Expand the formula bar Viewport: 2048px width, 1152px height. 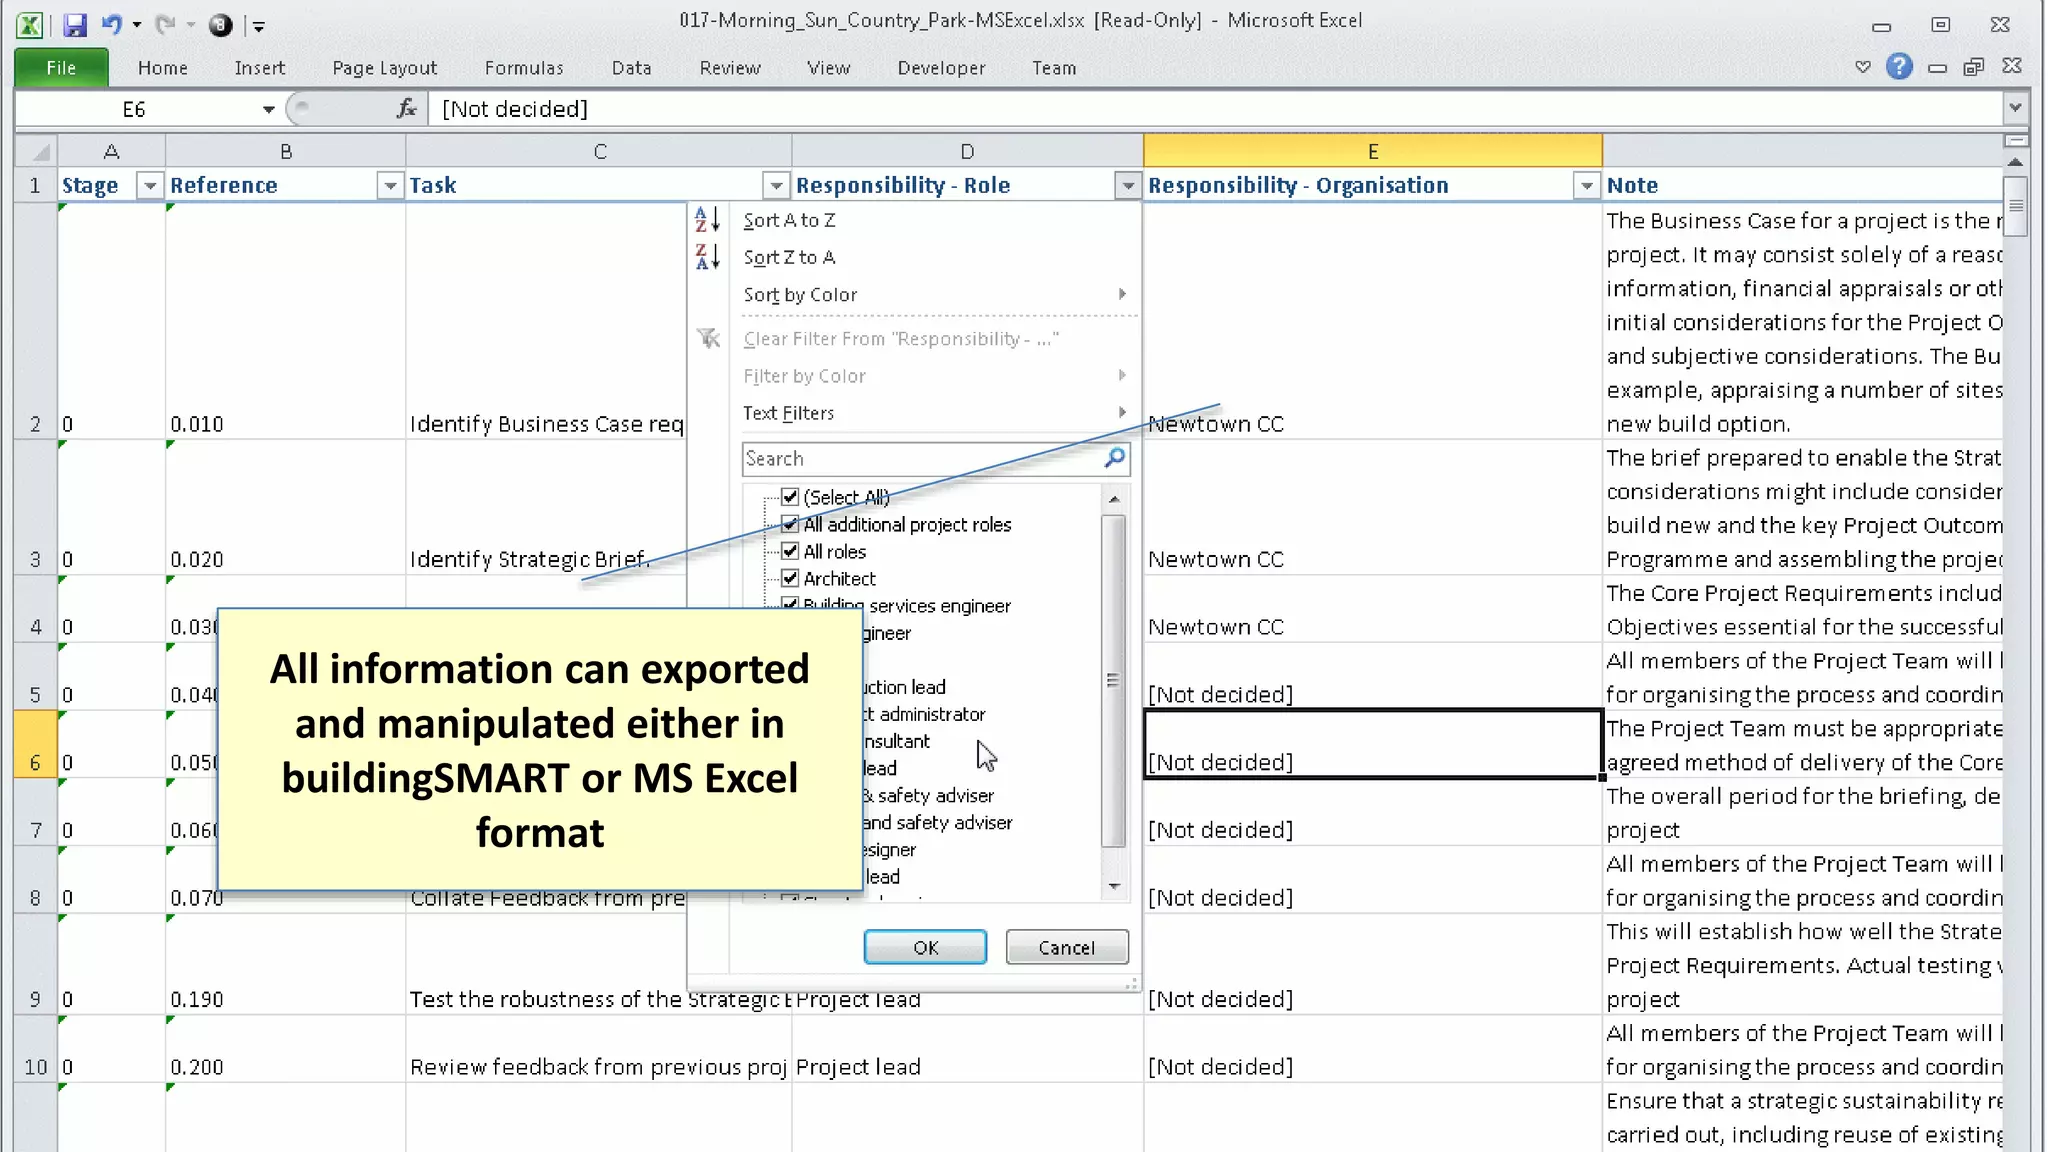pos(2015,108)
